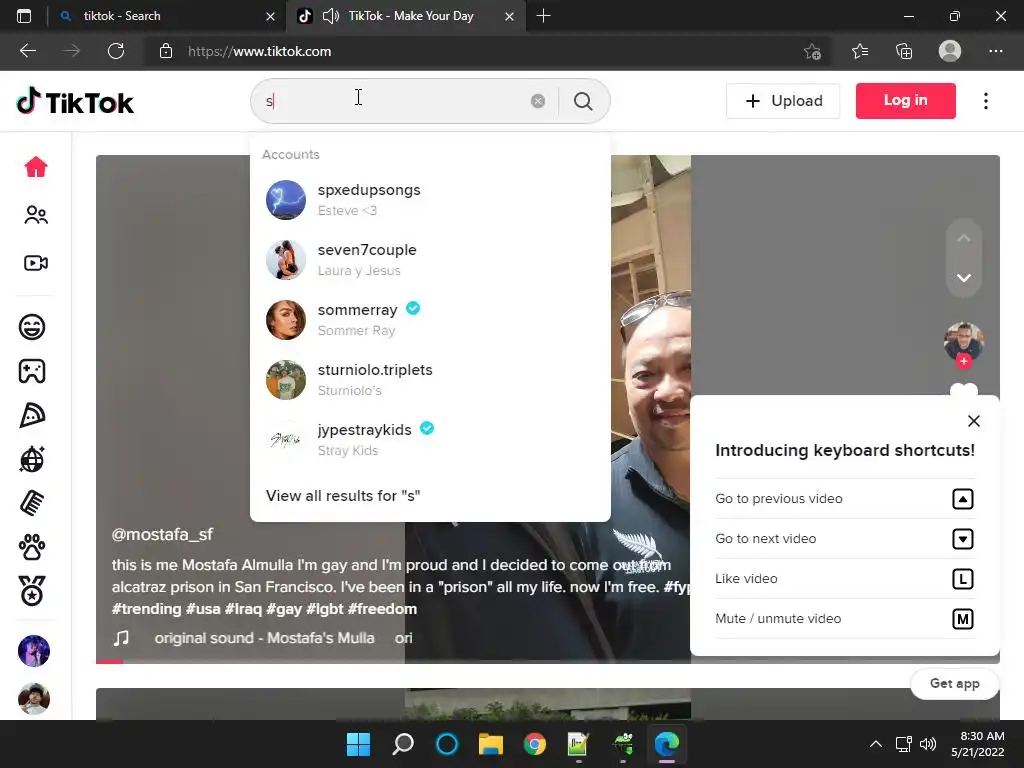The image size is (1024, 768).
Task: Go back using the browser back arrow
Action: (28, 51)
